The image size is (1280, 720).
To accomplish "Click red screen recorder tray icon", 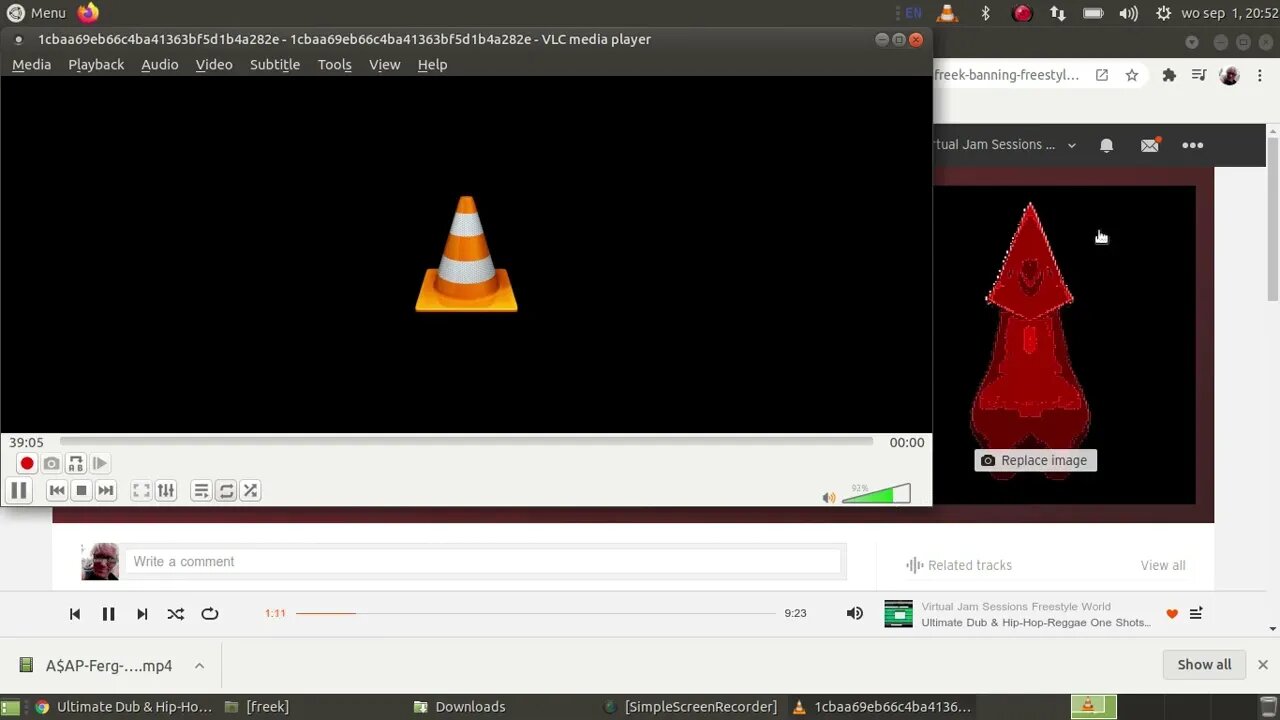I will (x=1022, y=13).
